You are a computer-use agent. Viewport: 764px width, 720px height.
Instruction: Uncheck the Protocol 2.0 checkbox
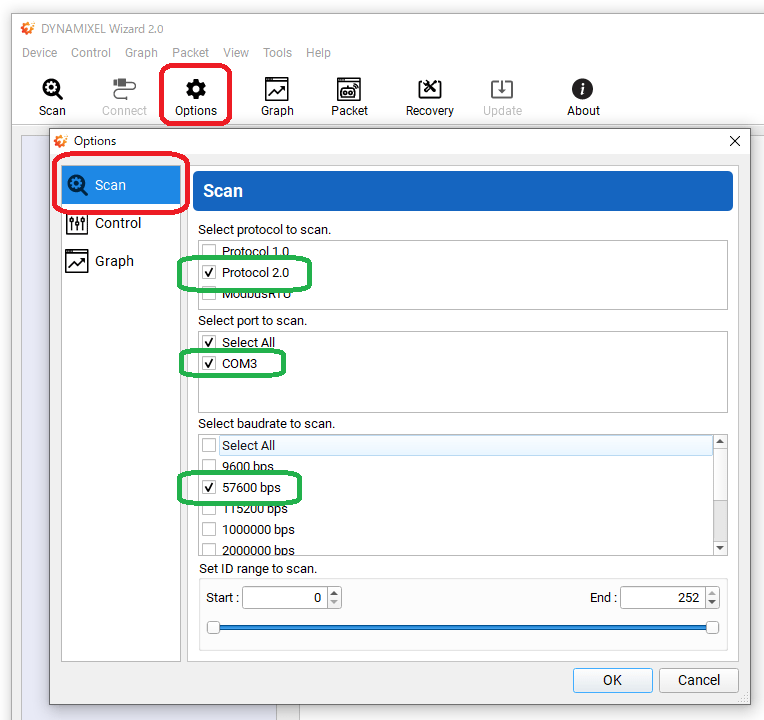209,272
